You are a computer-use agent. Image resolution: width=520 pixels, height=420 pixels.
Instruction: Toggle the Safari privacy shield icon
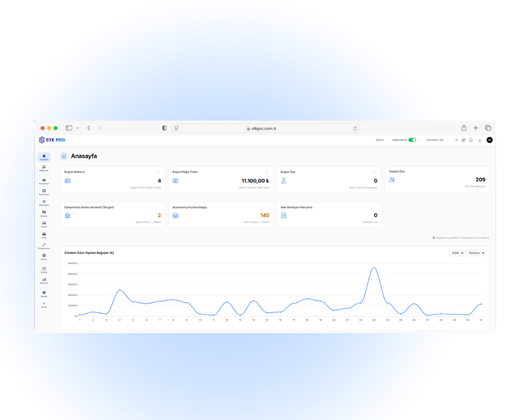[164, 128]
